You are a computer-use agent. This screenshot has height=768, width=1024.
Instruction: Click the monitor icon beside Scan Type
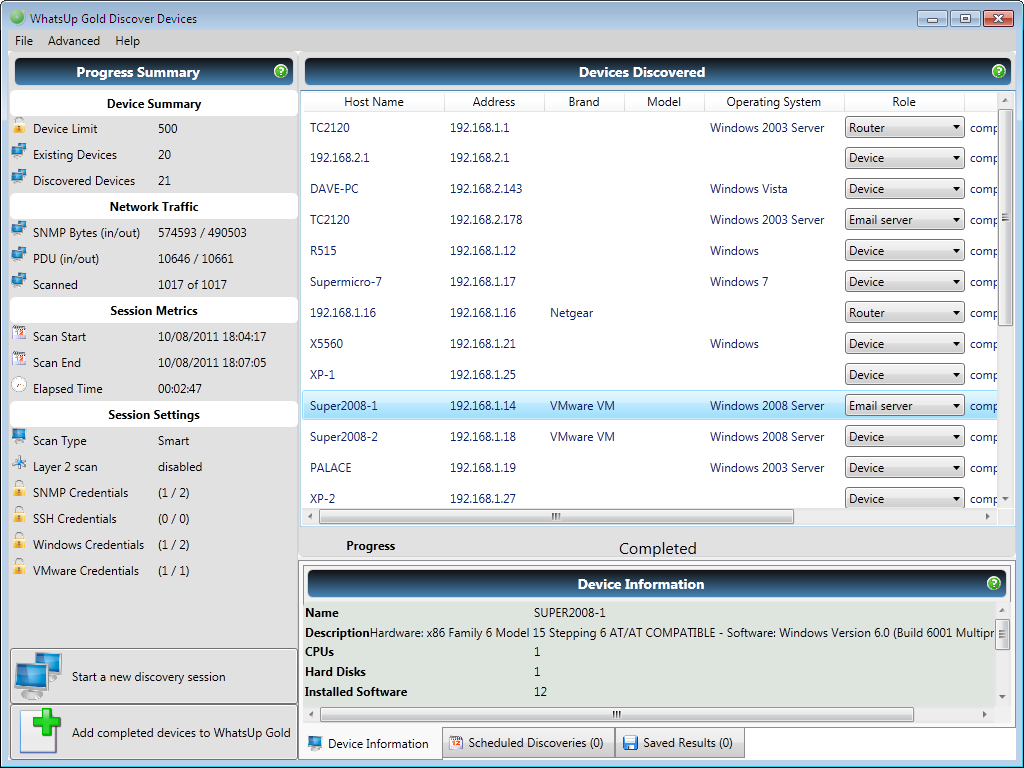point(19,438)
